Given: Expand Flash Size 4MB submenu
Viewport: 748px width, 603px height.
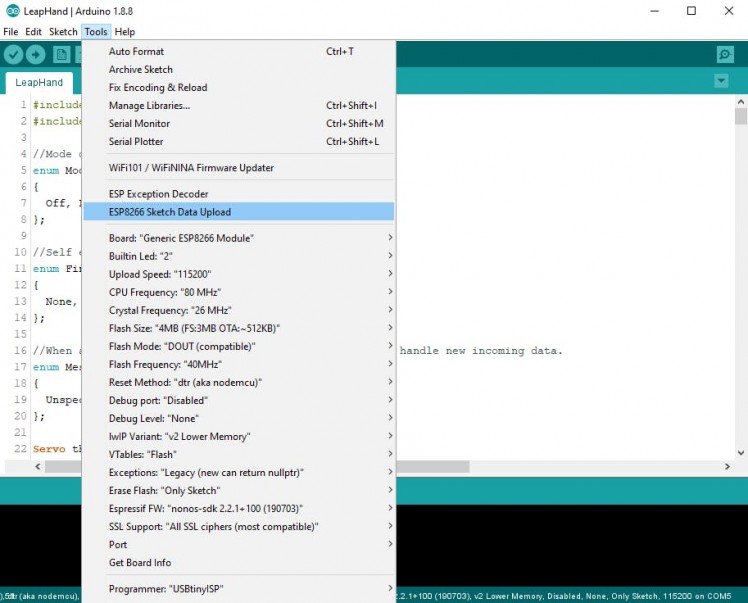Looking at the screenshot, I should (239, 329).
